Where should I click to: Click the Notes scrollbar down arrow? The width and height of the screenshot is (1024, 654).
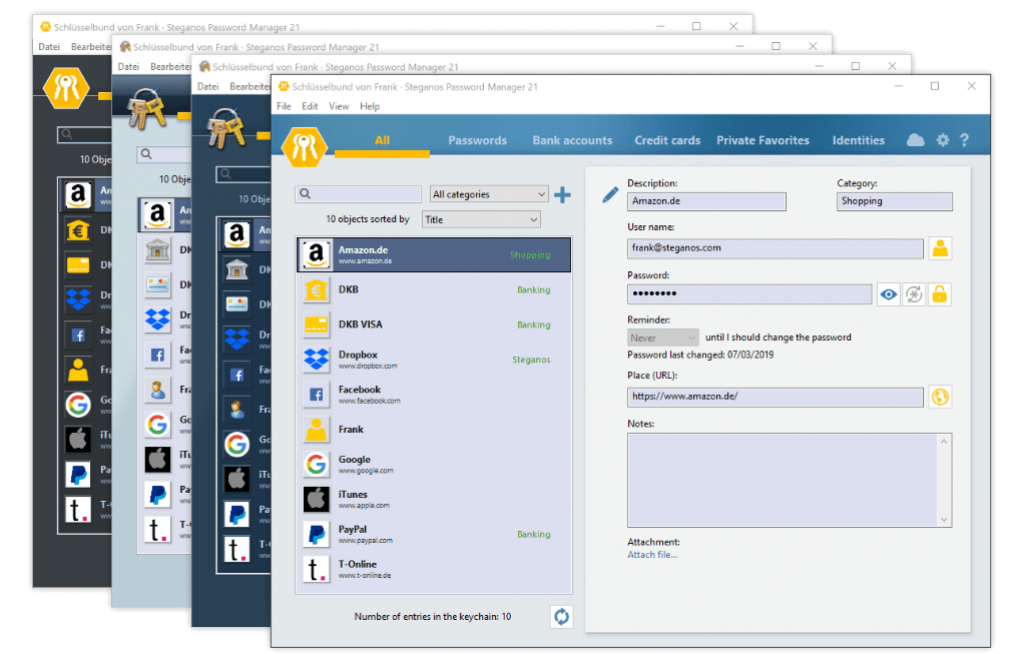point(944,520)
